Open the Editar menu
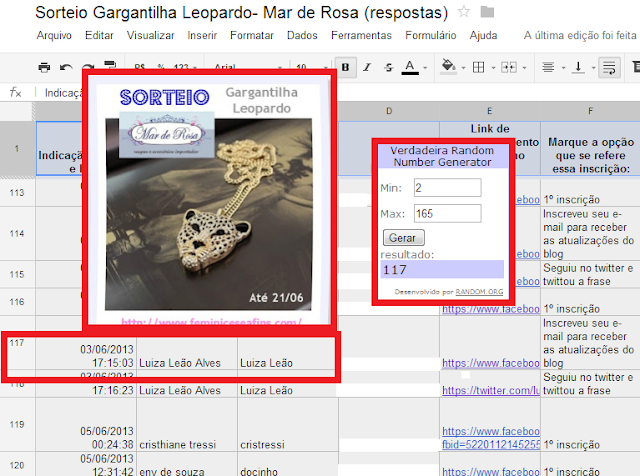 [x=99, y=36]
